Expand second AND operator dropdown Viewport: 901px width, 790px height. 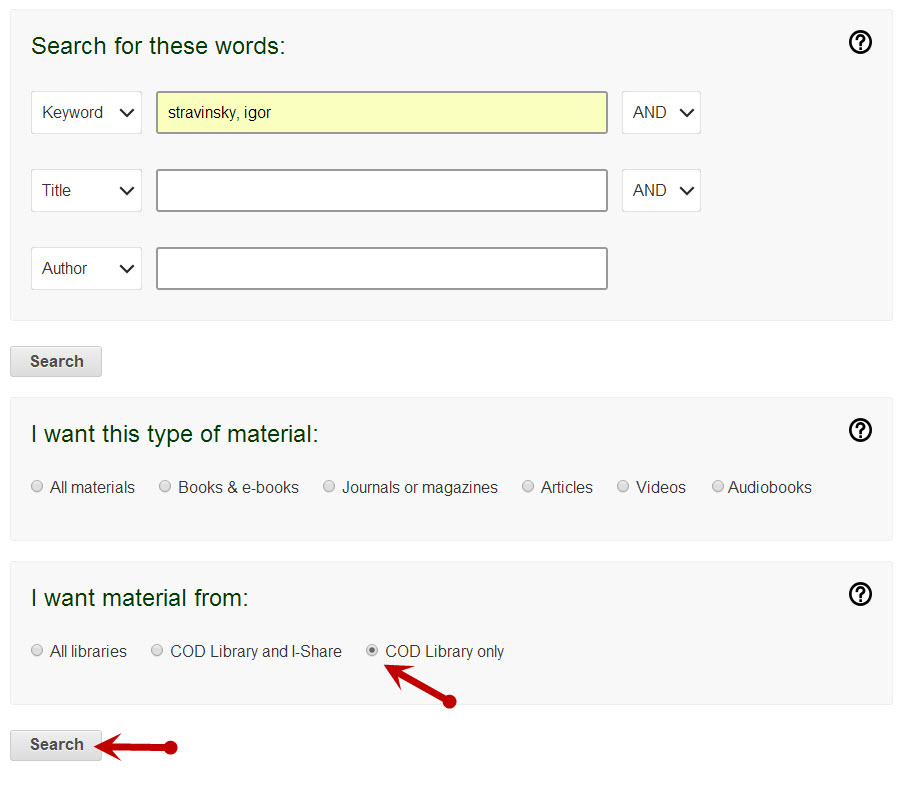click(661, 191)
